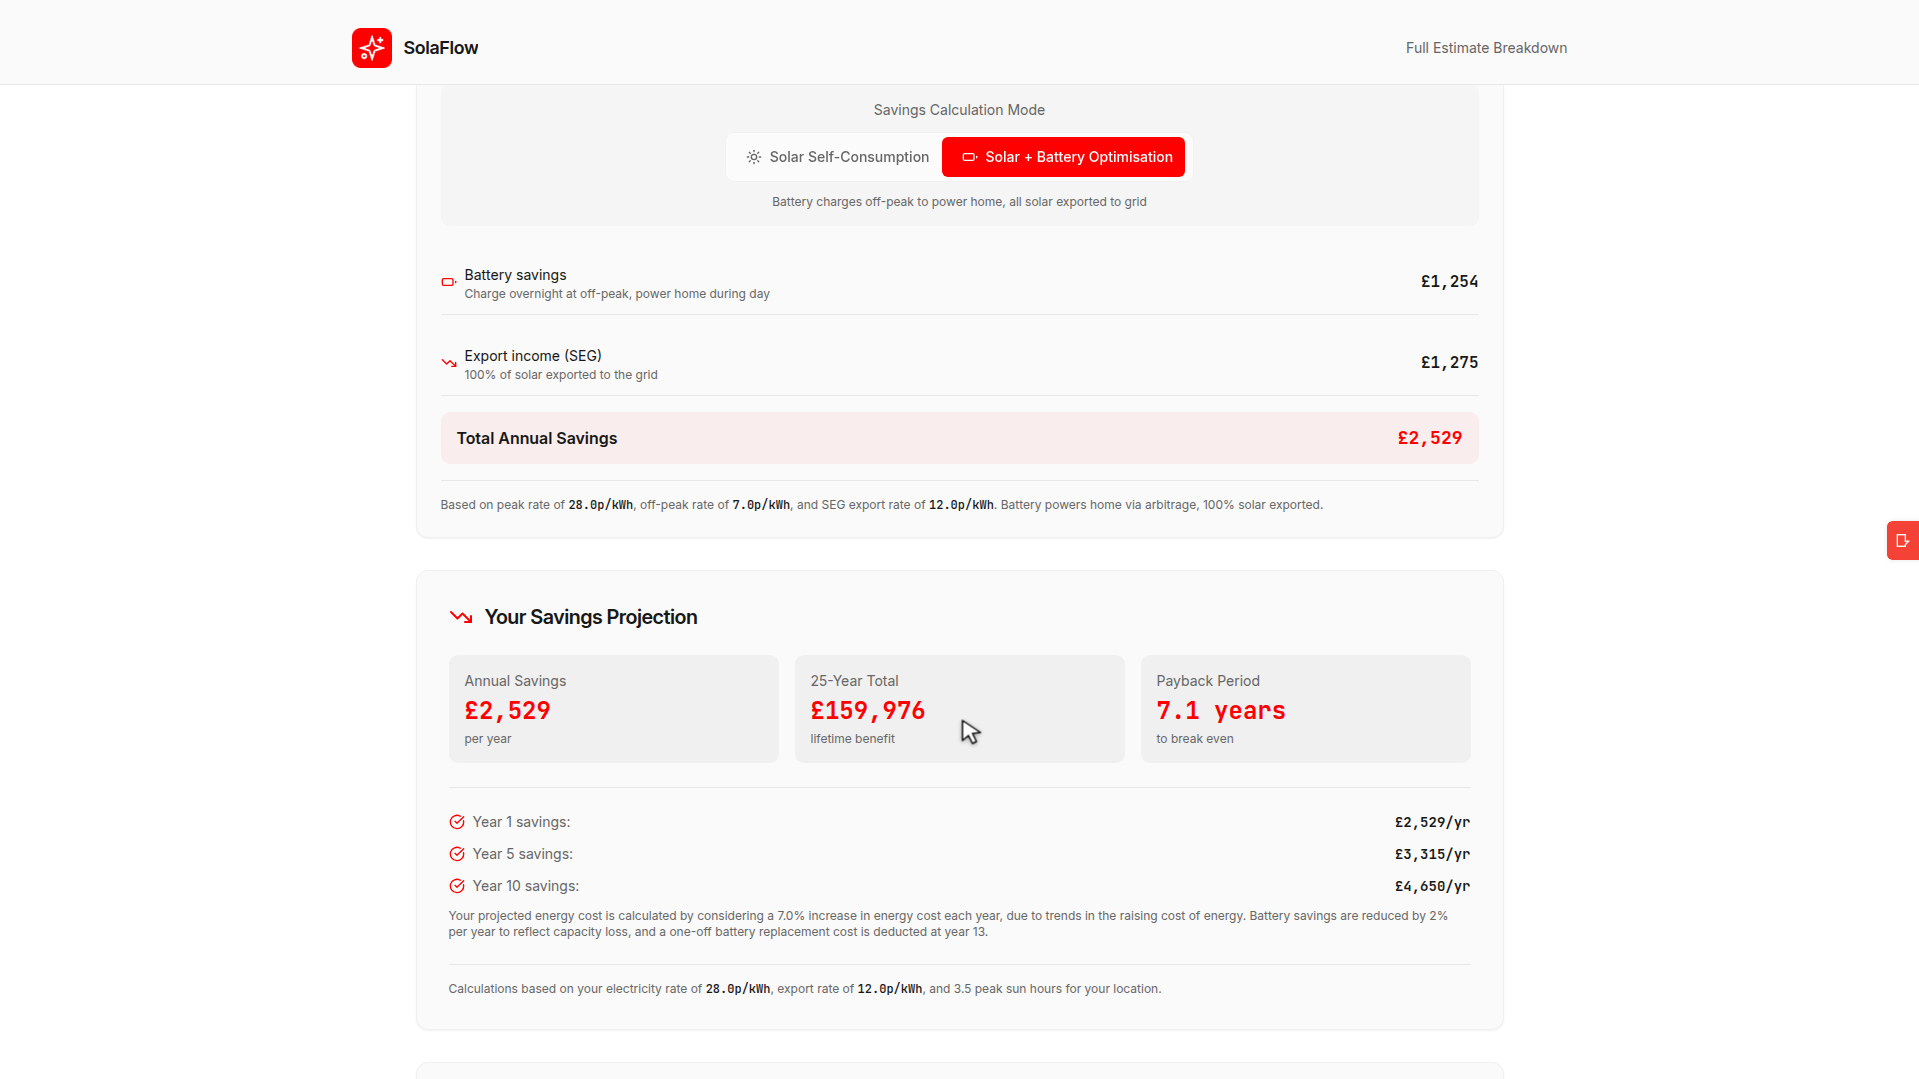Click 'Battery charges off-peak to power home' description
This screenshot has height=1079, width=1919.
(x=959, y=202)
